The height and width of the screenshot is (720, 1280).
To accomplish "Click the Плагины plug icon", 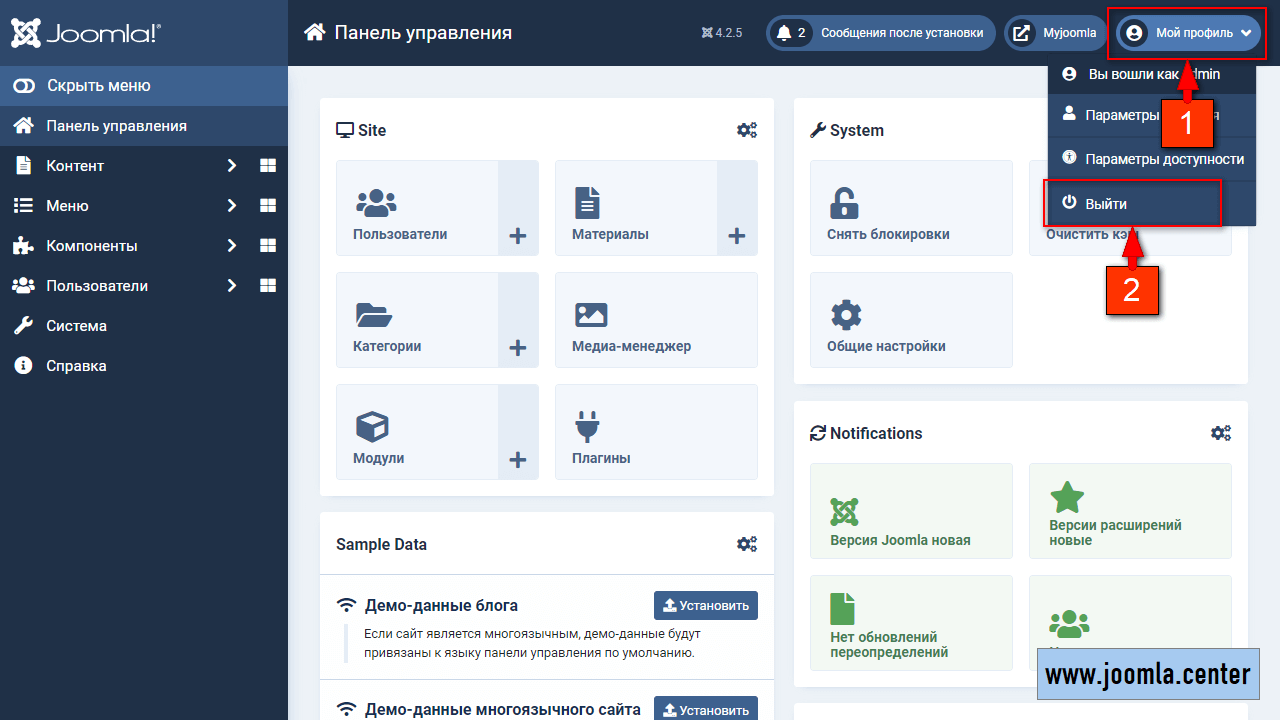I will (587, 427).
